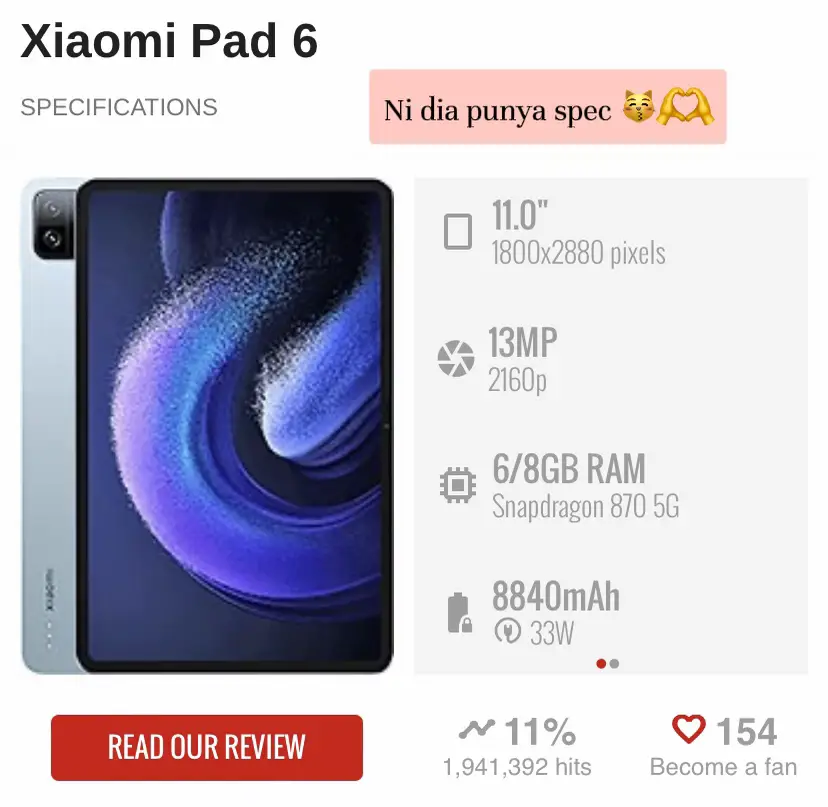
Task: Click the kissing cat emoji
Action: (x=638, y=107)
